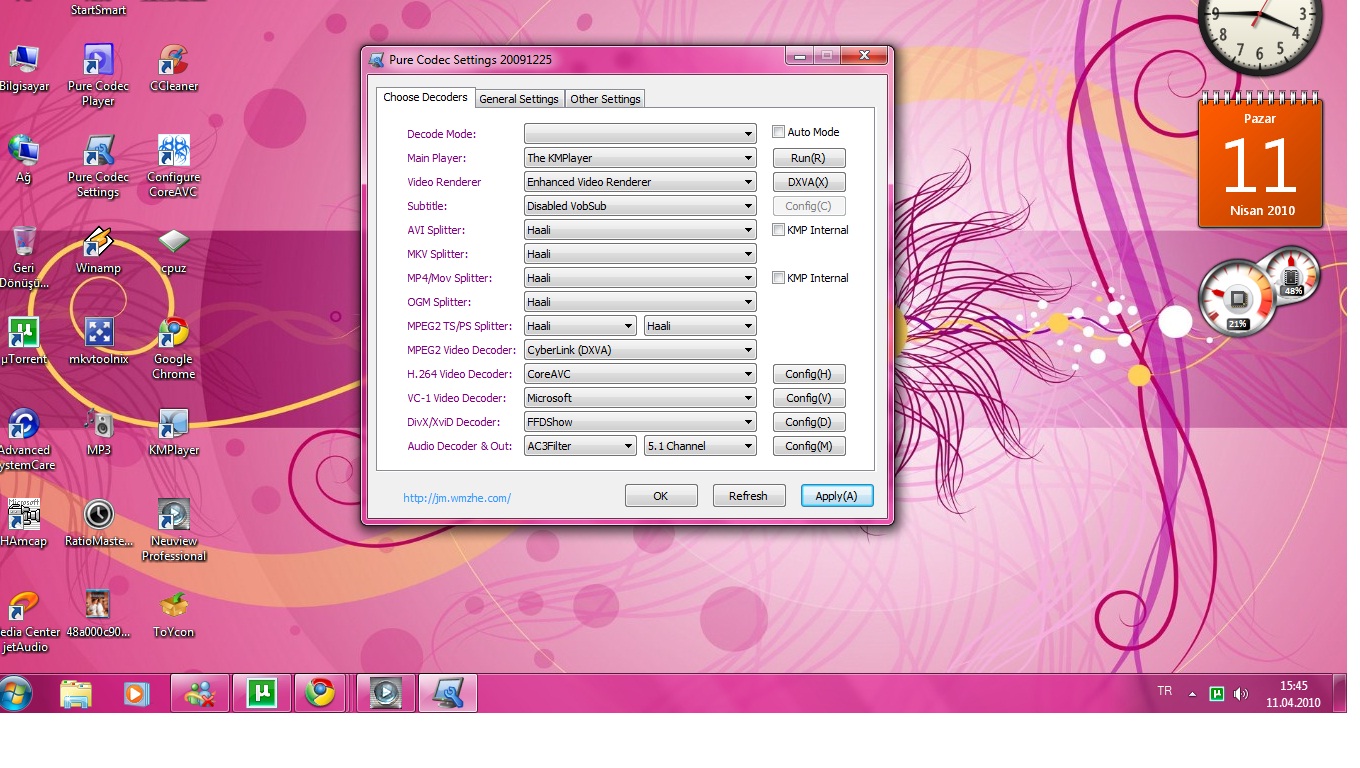Open the DivX/XviD Decoder dropdown

640,422
